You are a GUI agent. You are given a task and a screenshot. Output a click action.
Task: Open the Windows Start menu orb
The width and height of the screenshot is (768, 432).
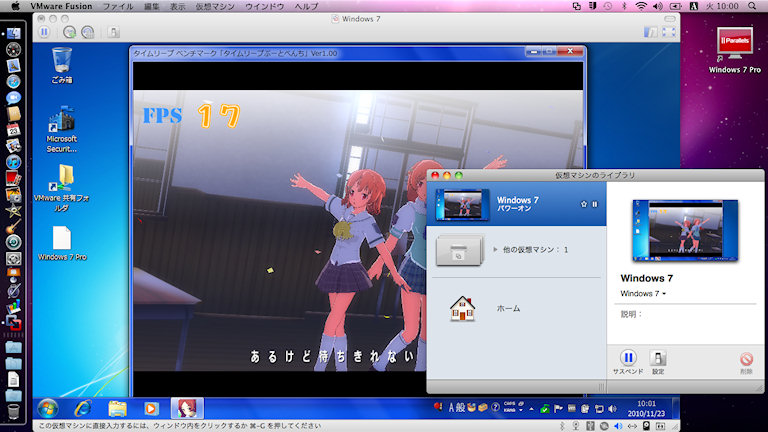[48, 408]
